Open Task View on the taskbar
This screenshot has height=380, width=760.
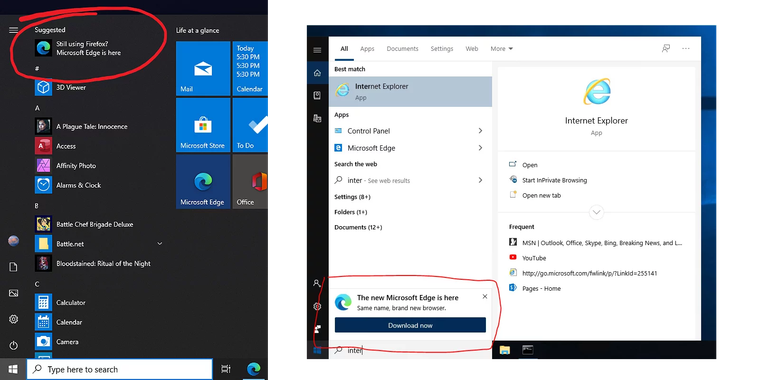tap(226, 369)
